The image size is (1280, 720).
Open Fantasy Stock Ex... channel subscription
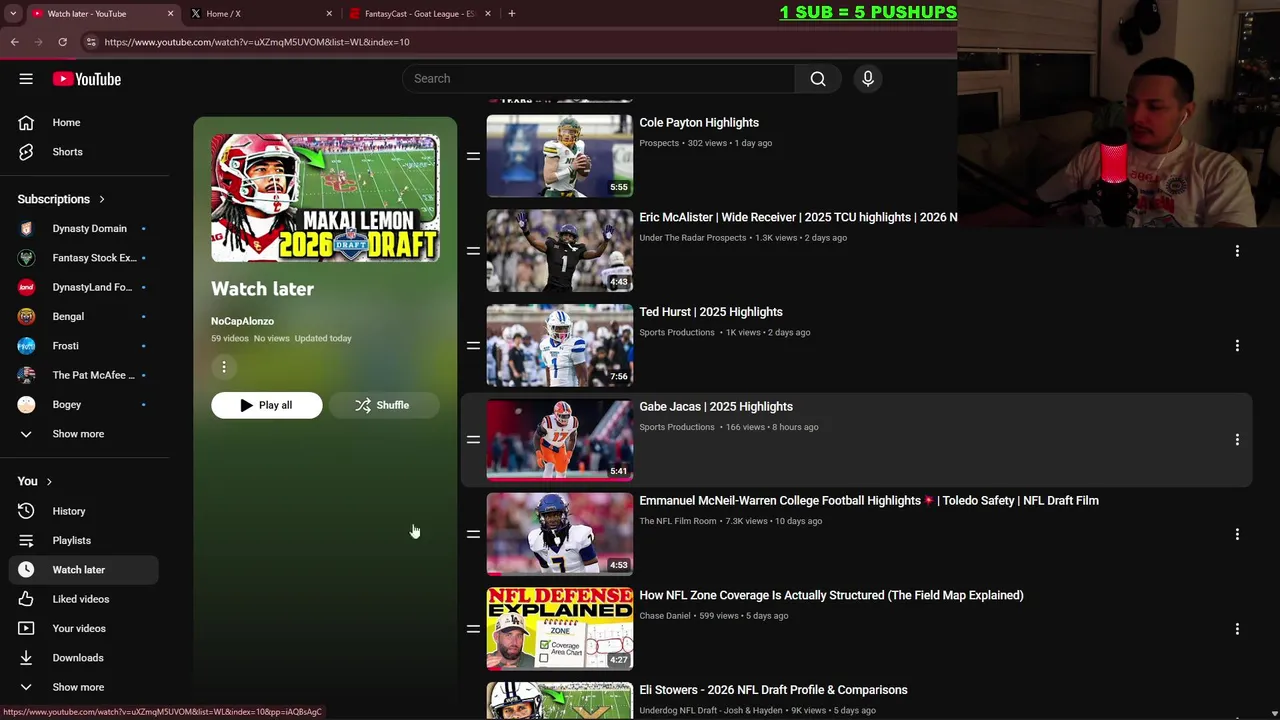[x=84, y=258]
